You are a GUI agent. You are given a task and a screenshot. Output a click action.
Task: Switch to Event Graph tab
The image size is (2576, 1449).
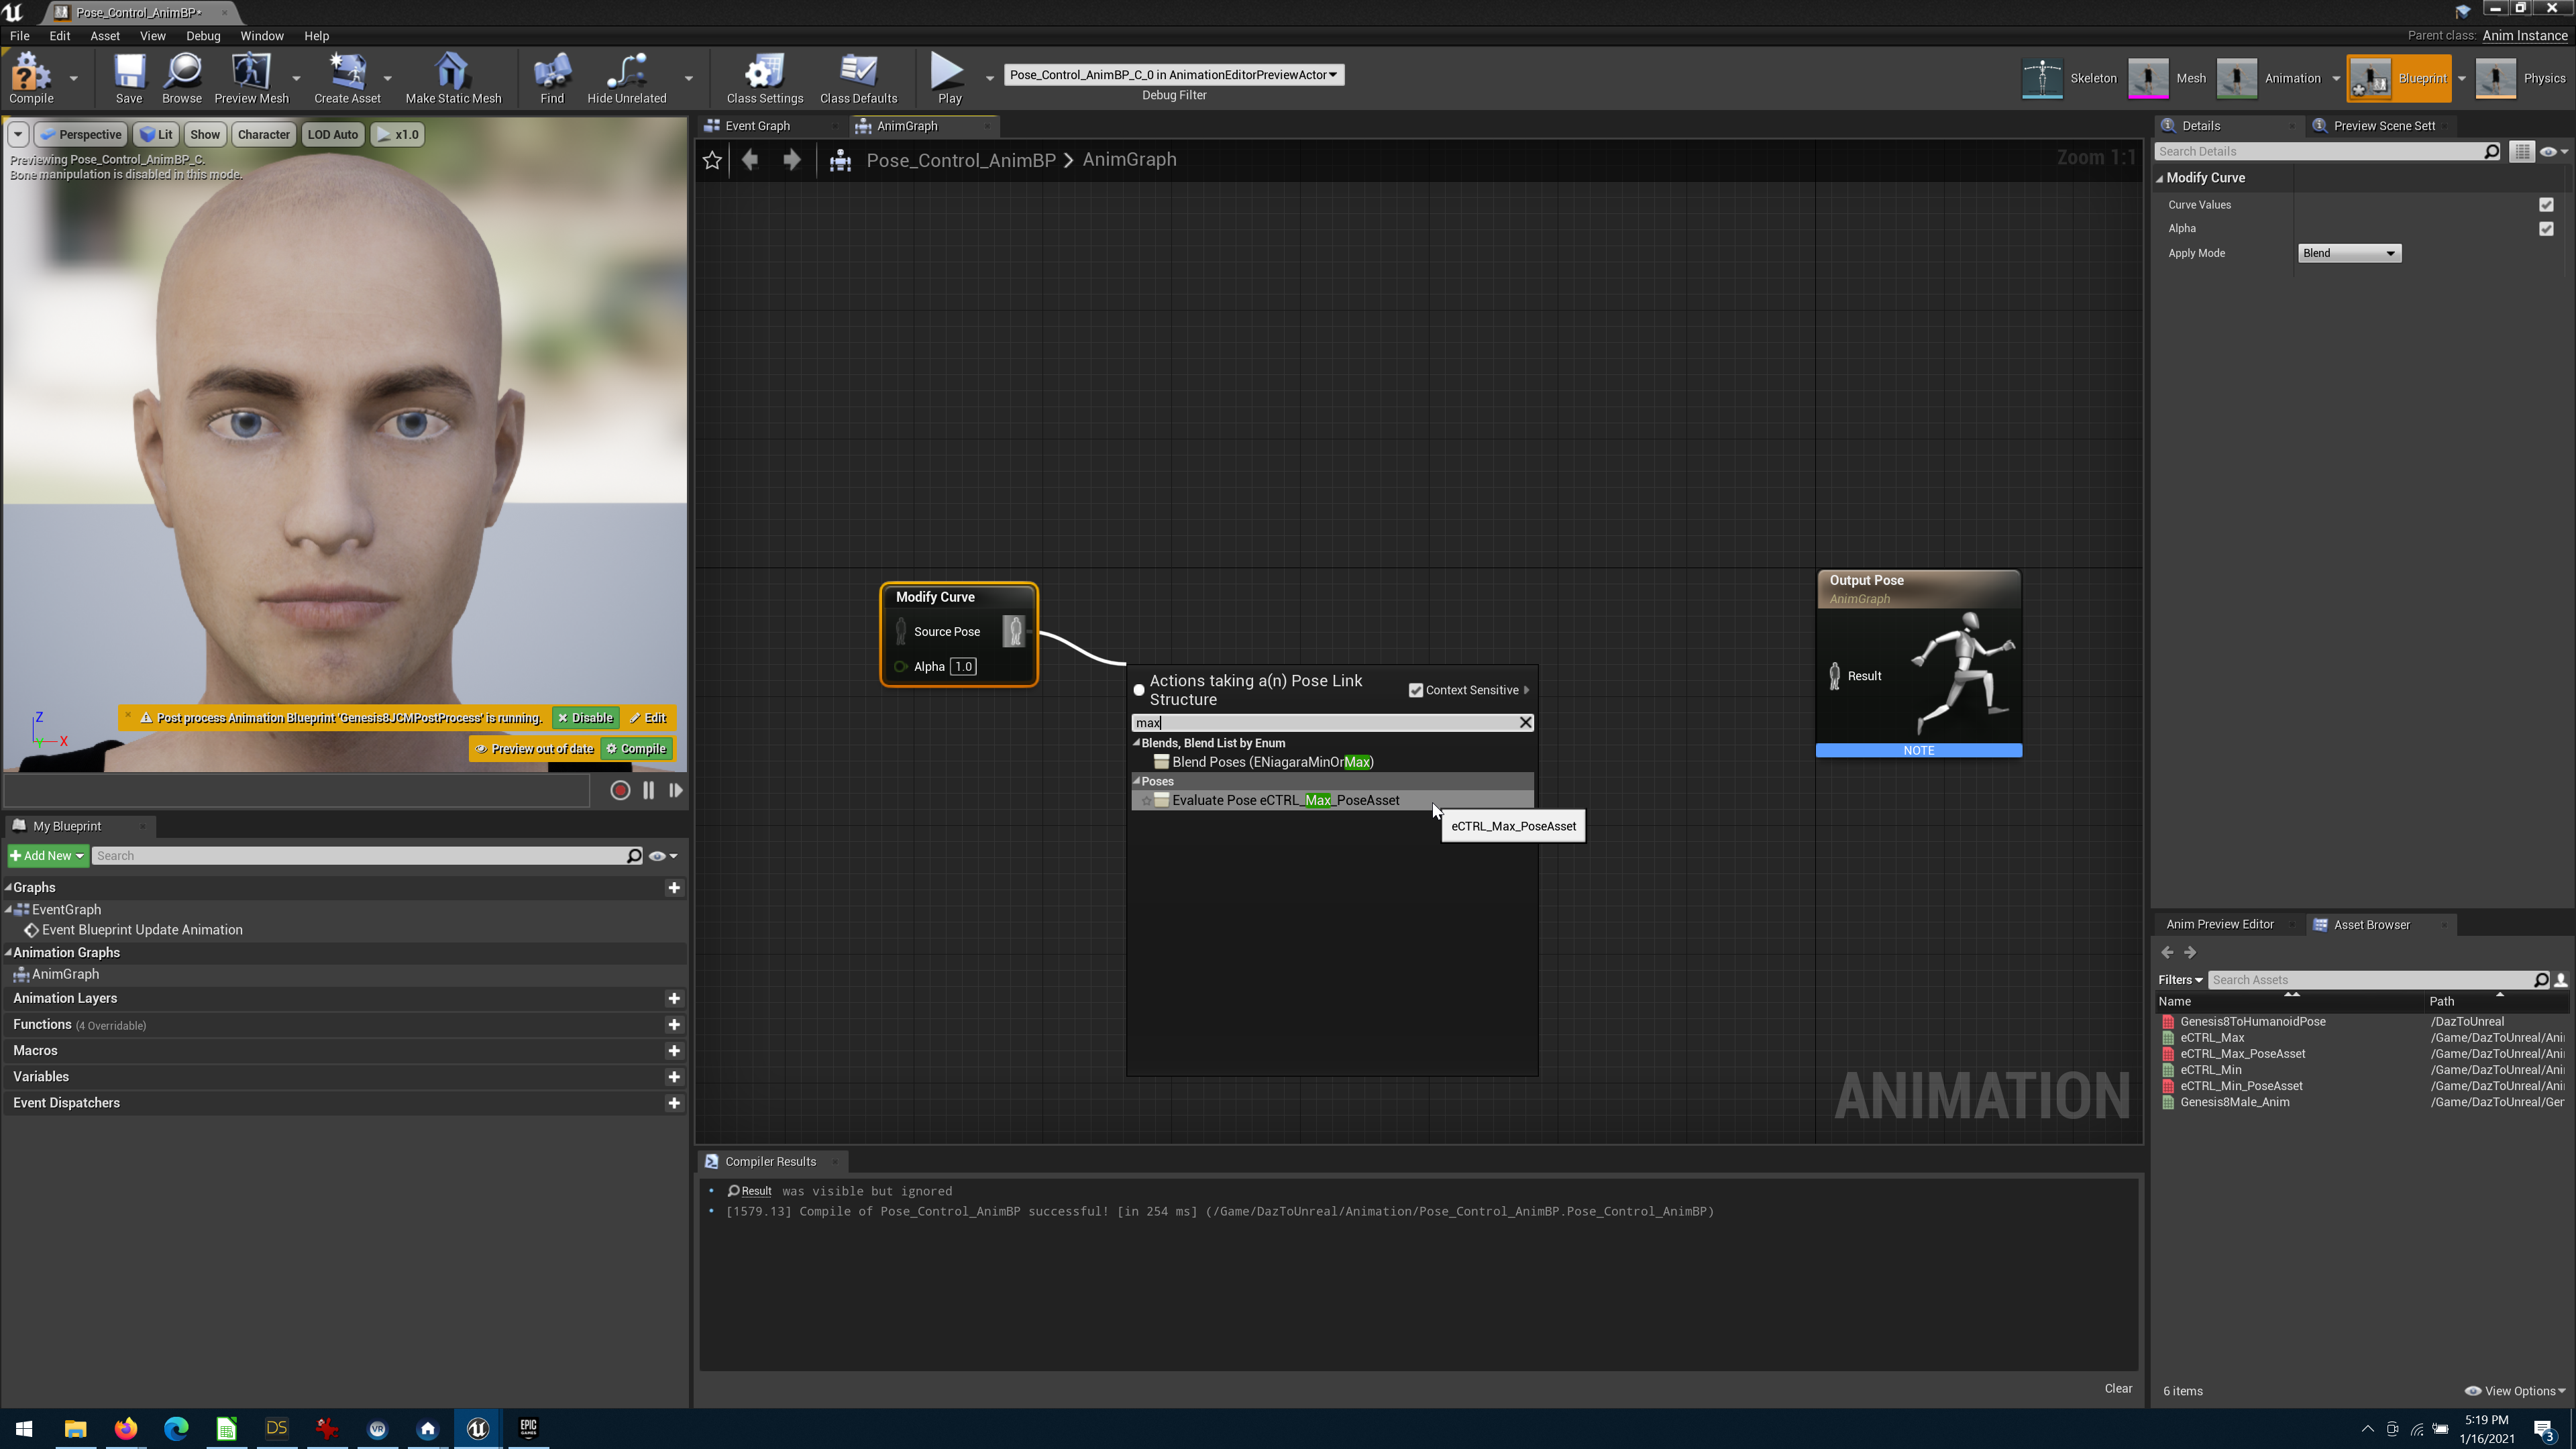(757, 126)
